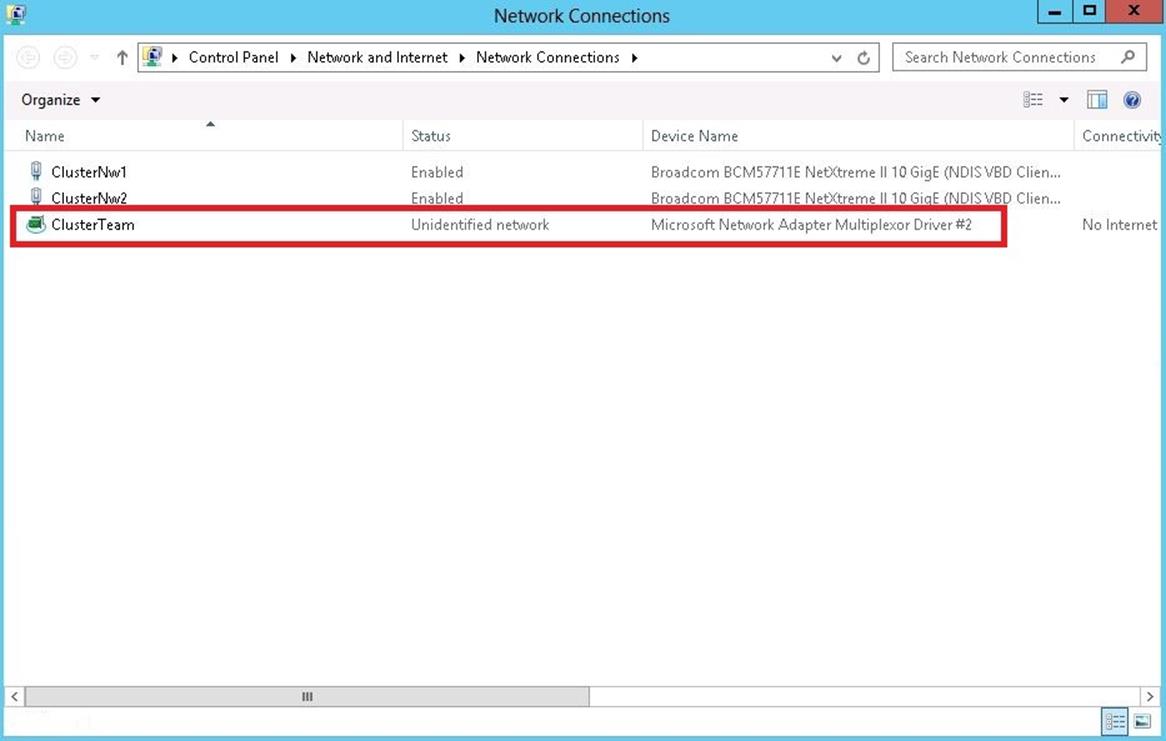Viewport: 1166px width, 741px height.
Task: Go up one level with Up arrow
Action: [122, 57]
